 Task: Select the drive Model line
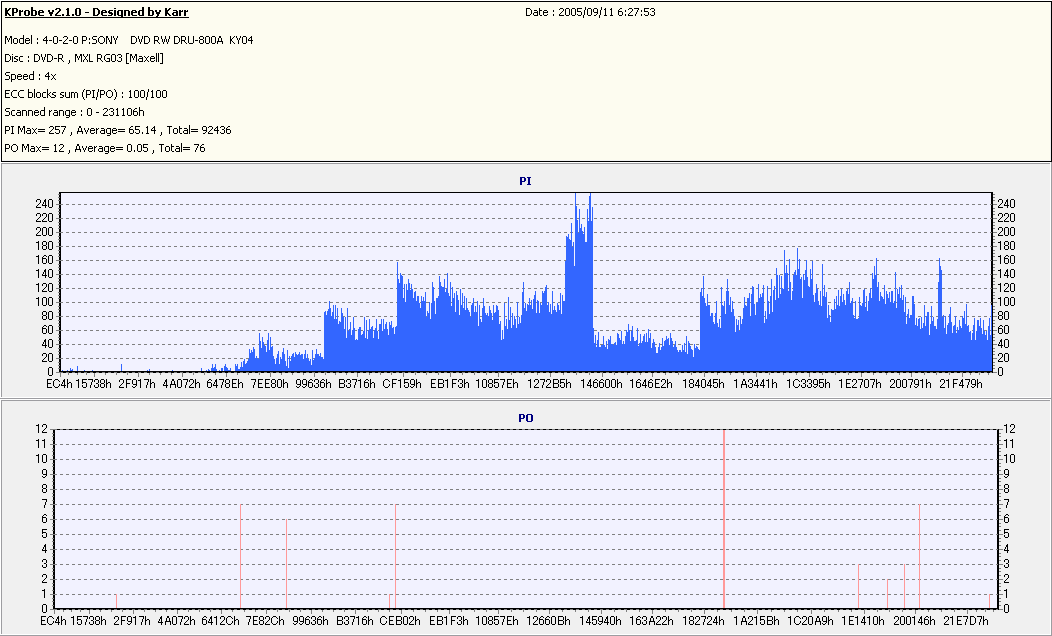point(129,40)
